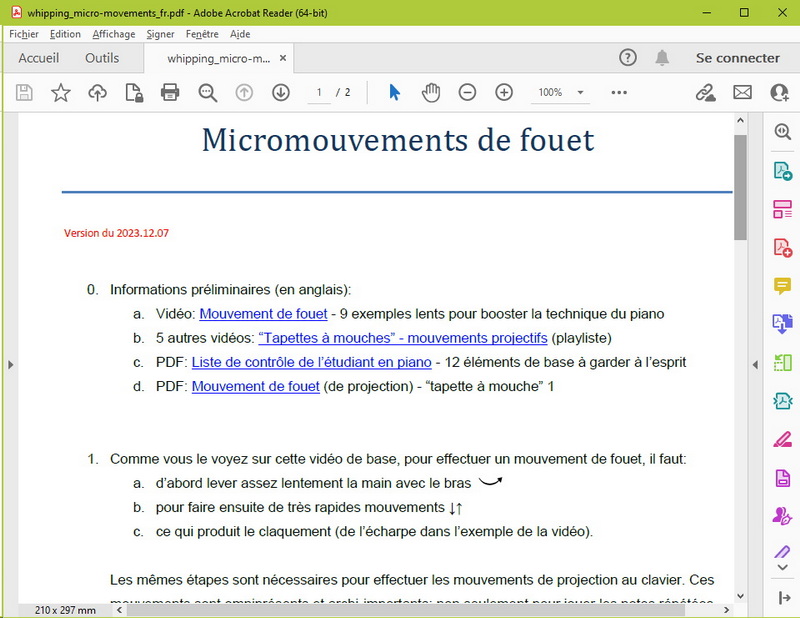Add the document to starred favorites

click(x=61, y=93)
